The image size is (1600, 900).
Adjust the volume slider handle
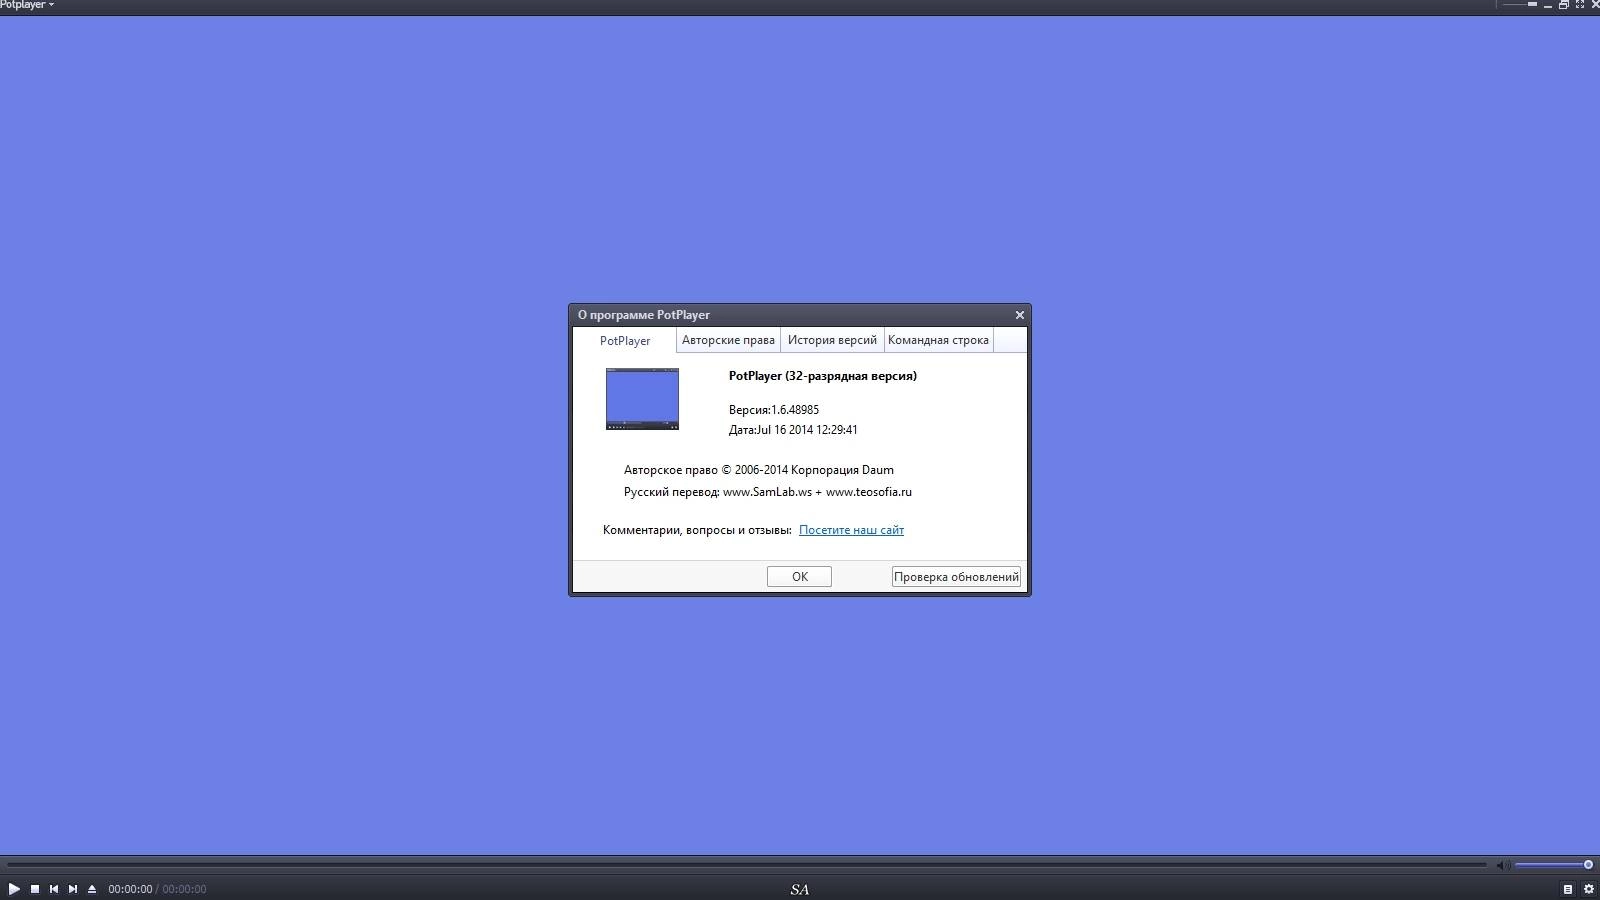(1588, 865)
